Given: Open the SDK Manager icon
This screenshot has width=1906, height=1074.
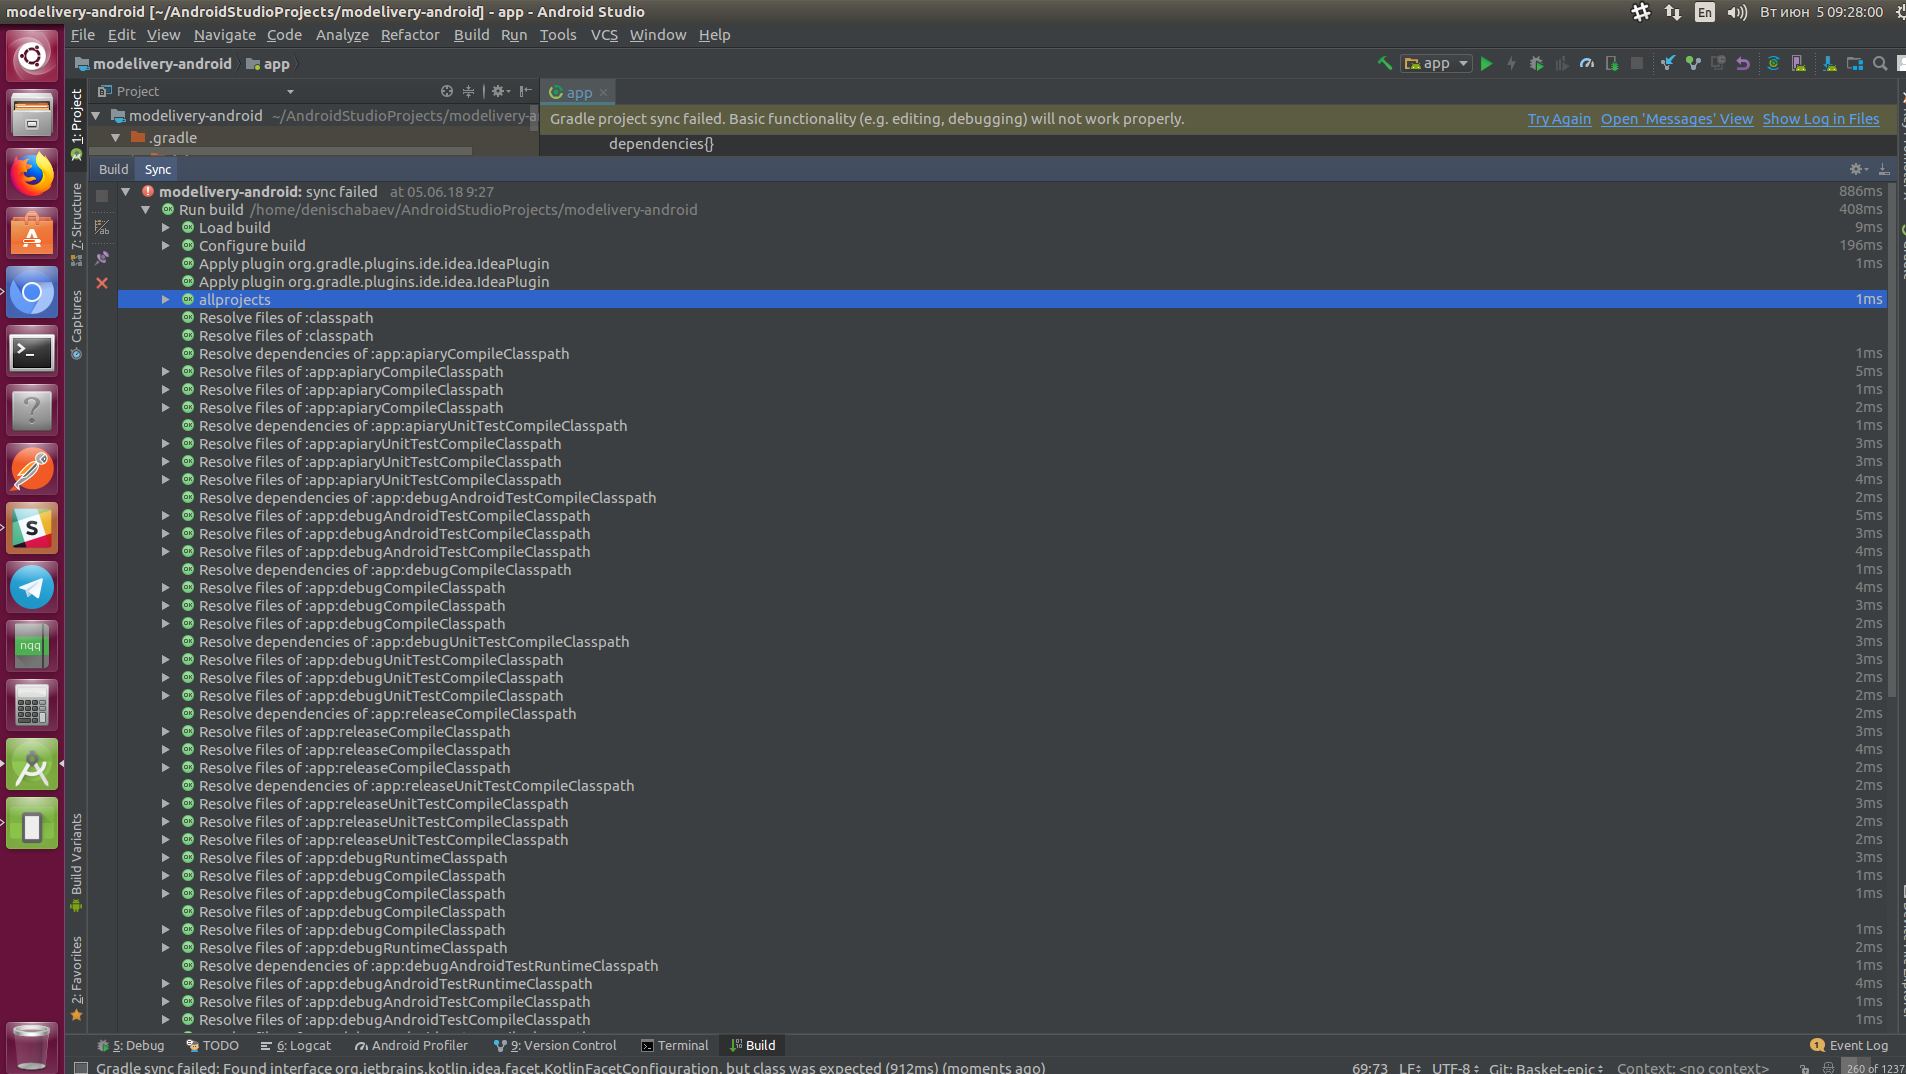Looking at the screenshot, I should coord(1829,63).
